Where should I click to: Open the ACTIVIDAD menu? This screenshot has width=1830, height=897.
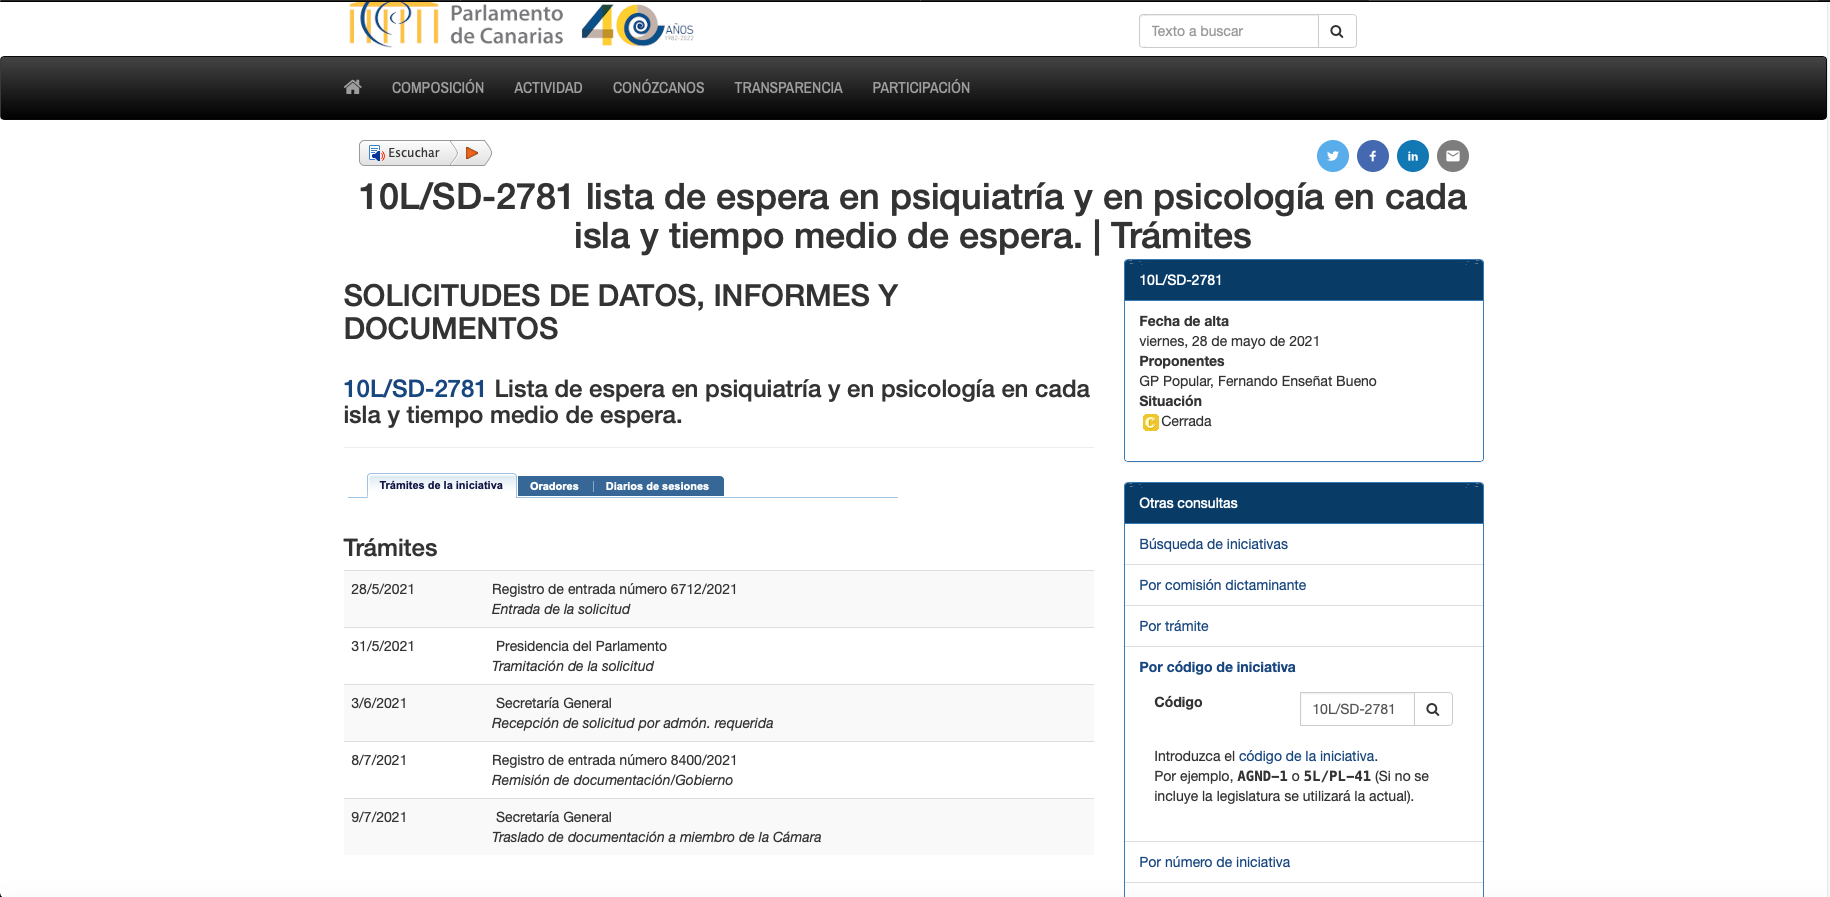(x=547, y=88)
